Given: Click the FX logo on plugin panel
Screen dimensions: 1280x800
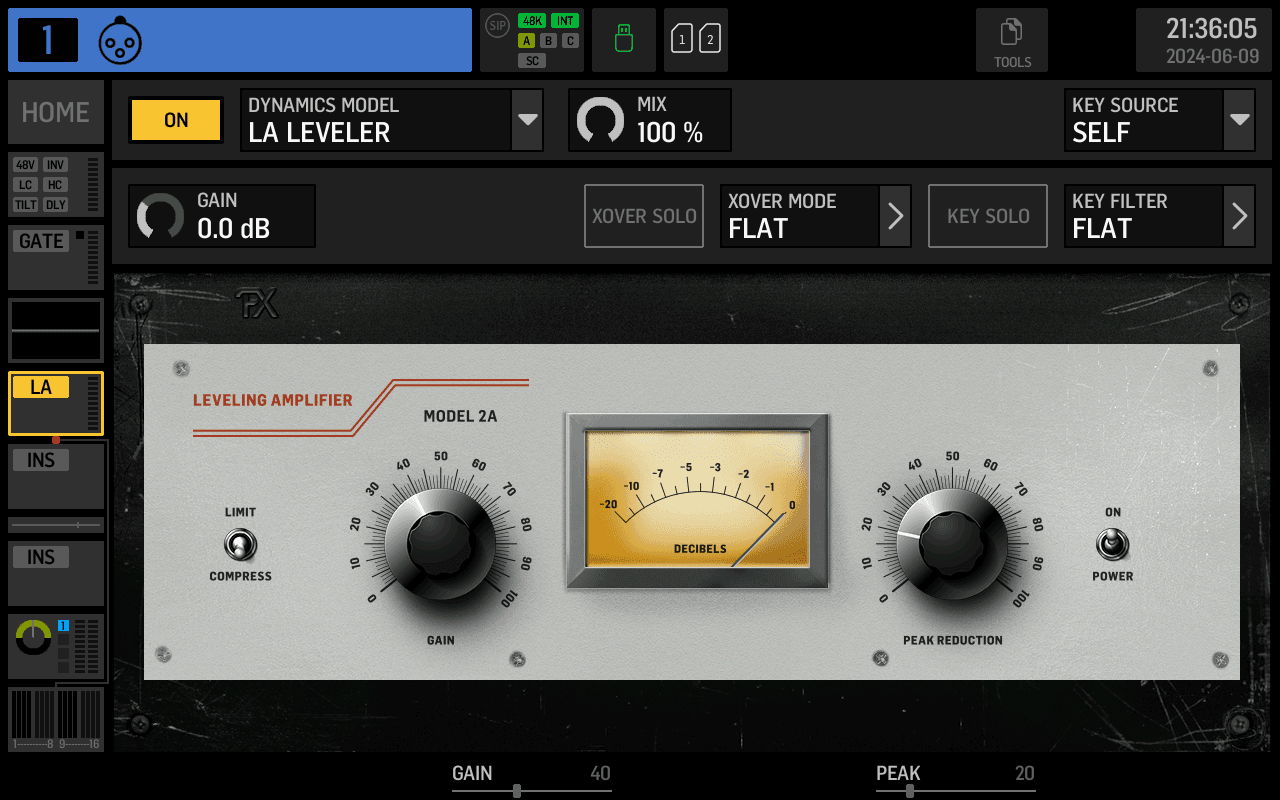Looking at the screenshot, I should (256, 304).
